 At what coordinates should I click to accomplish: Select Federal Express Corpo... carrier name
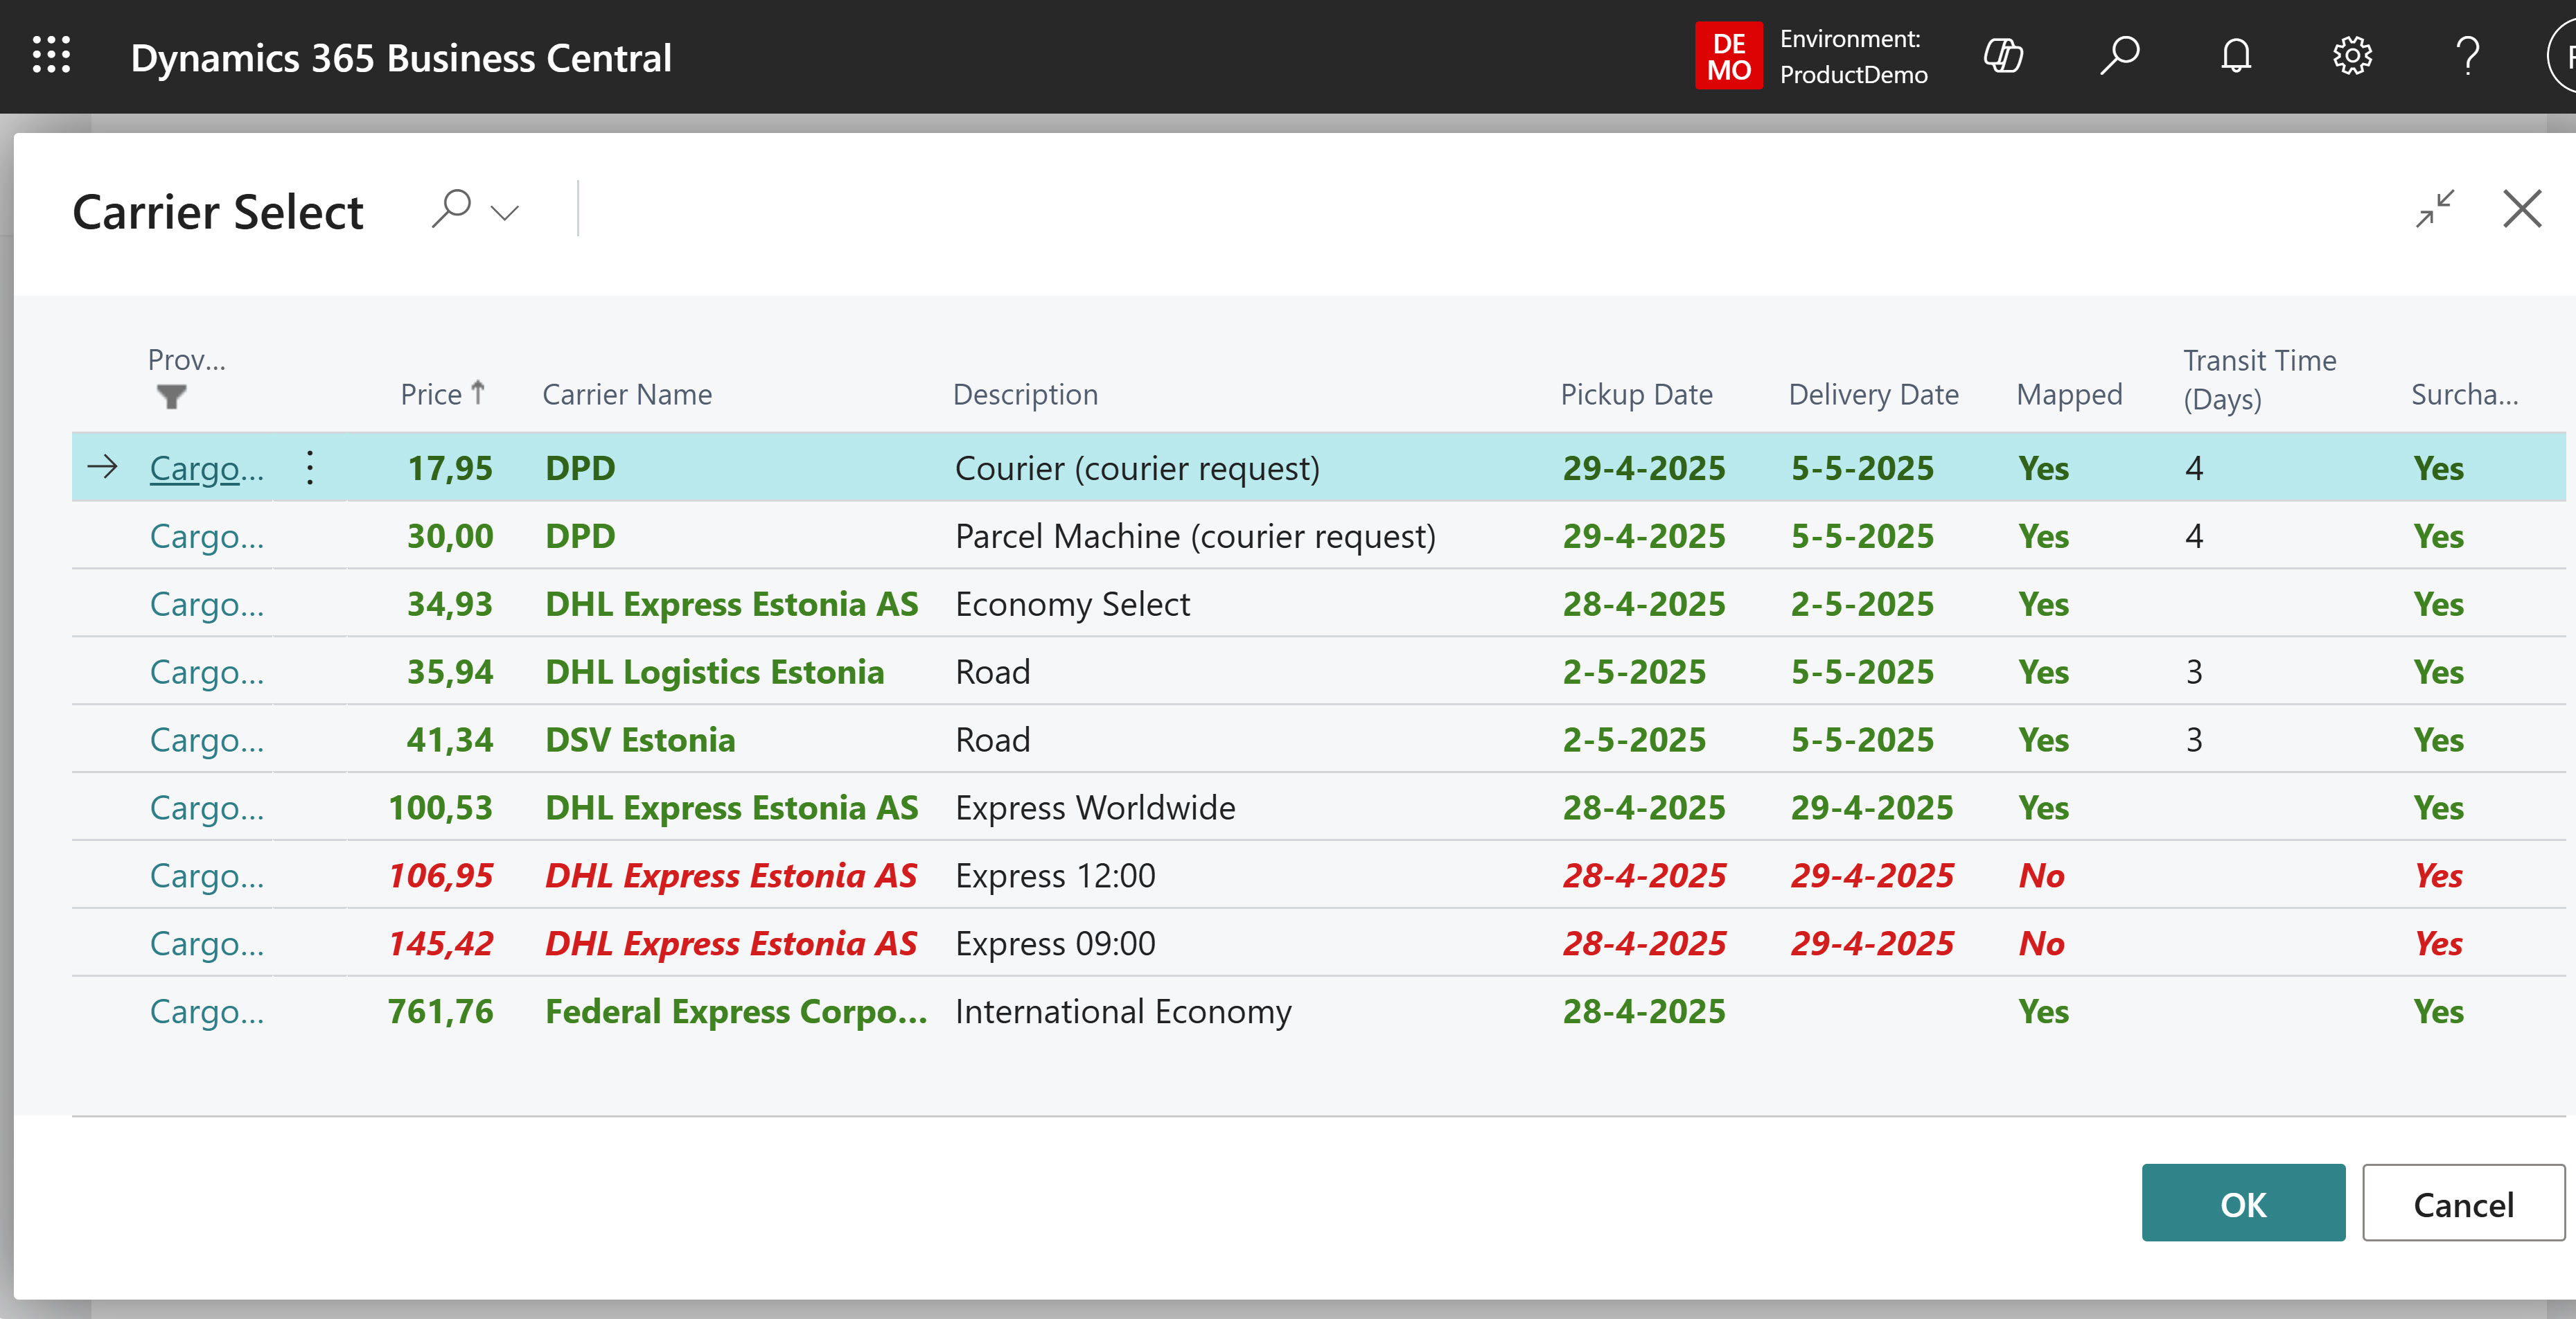[x=736, y=1012]
